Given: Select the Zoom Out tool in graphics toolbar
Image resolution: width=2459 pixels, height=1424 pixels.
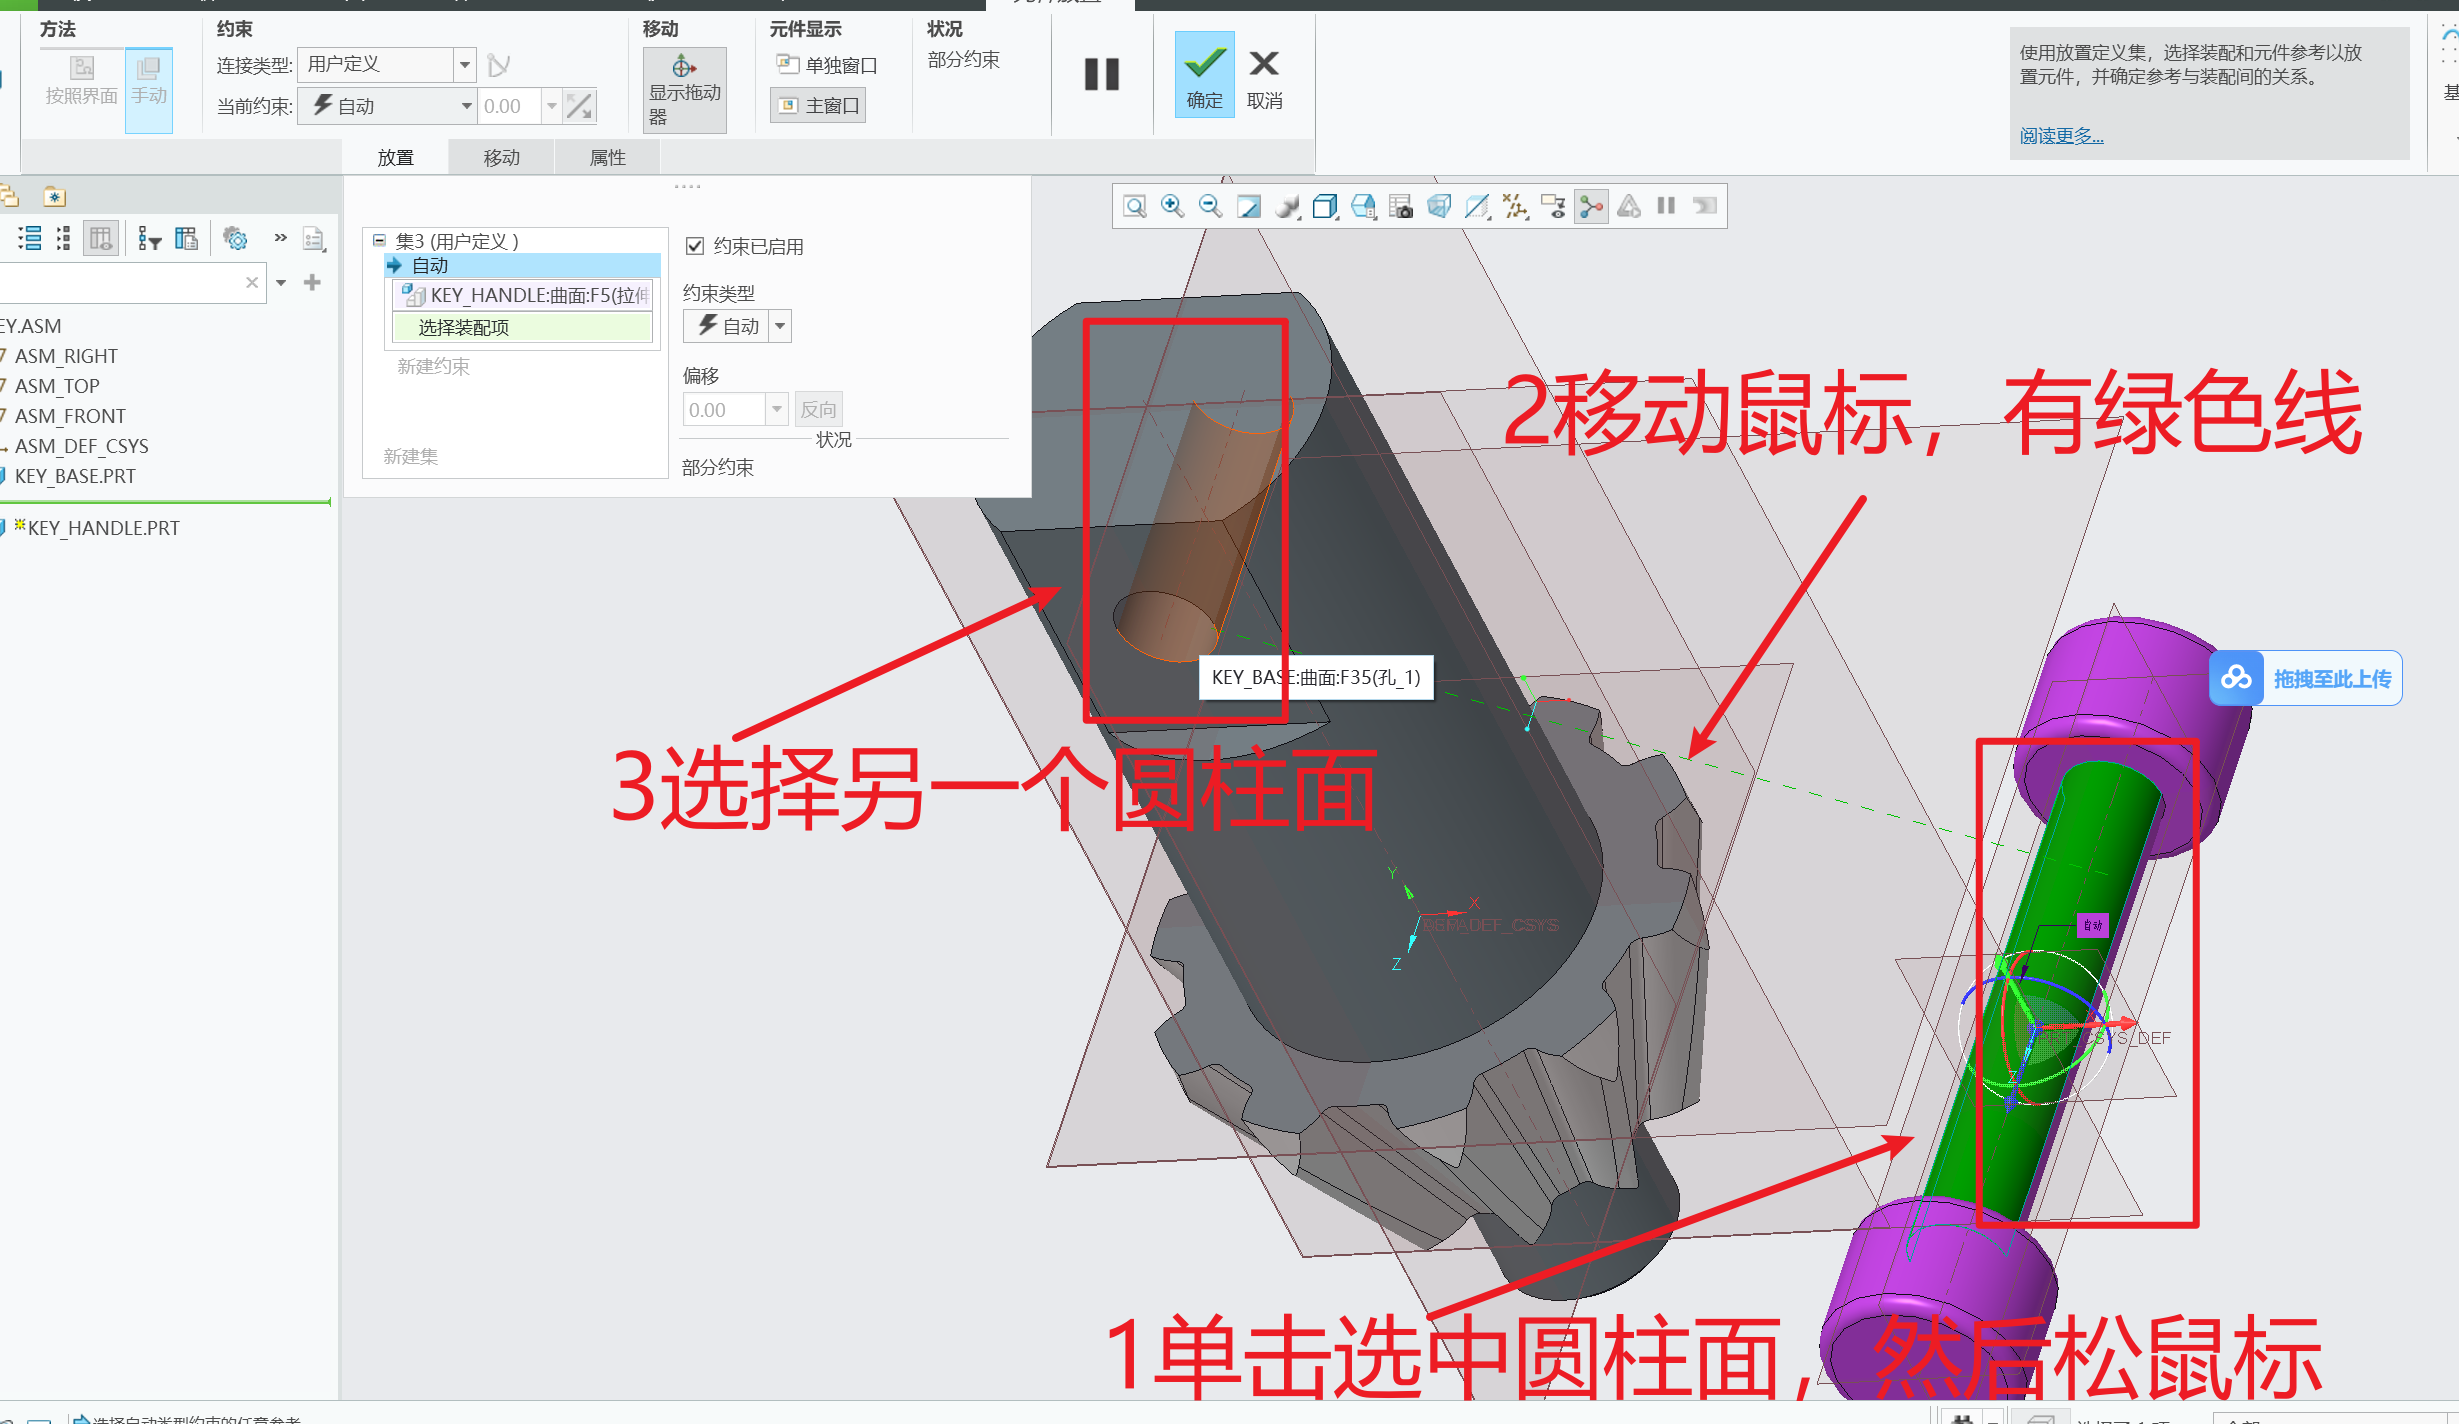Looking at the screenshot, I should coord(1209,205).
